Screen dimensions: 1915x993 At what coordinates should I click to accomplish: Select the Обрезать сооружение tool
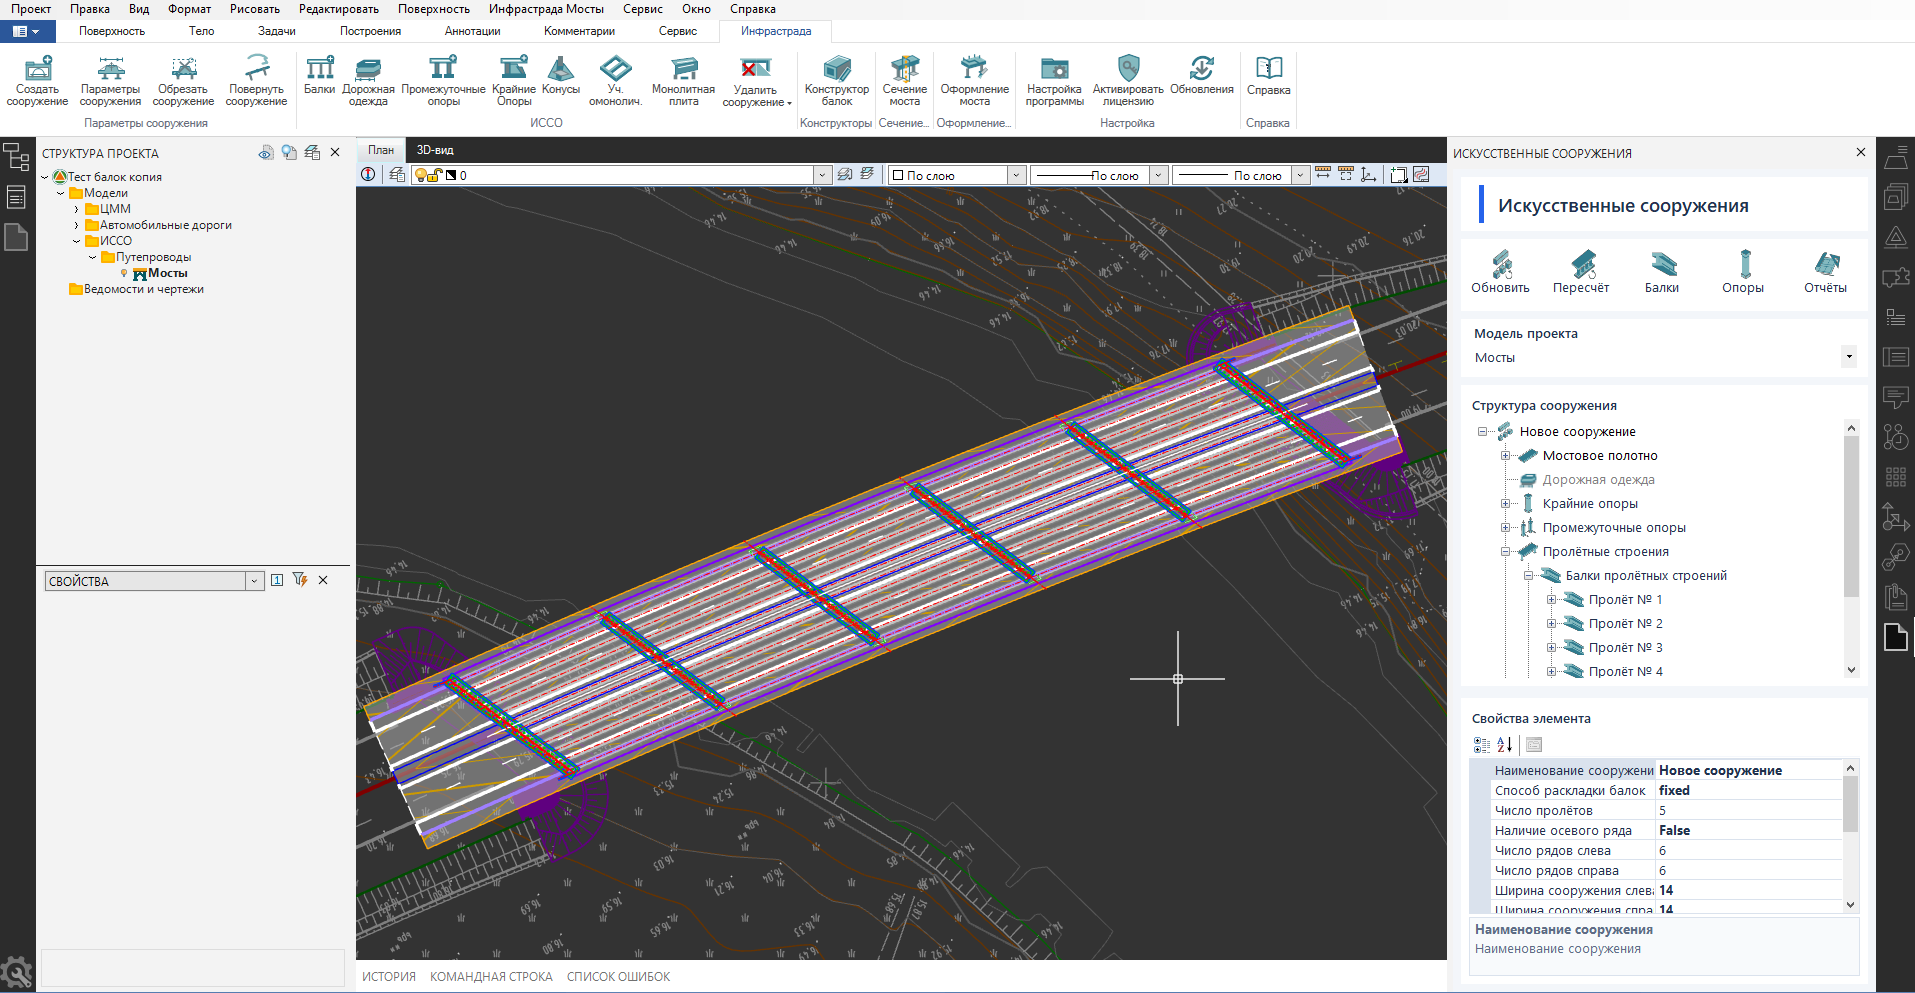(x=183, y=81)
